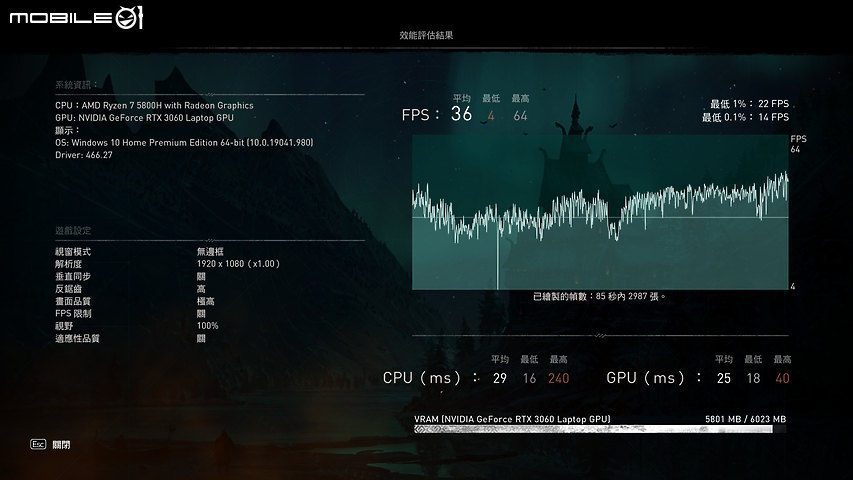
Task: Click the 最低 1%: 22 FPS text
Action: click(749, 103)
